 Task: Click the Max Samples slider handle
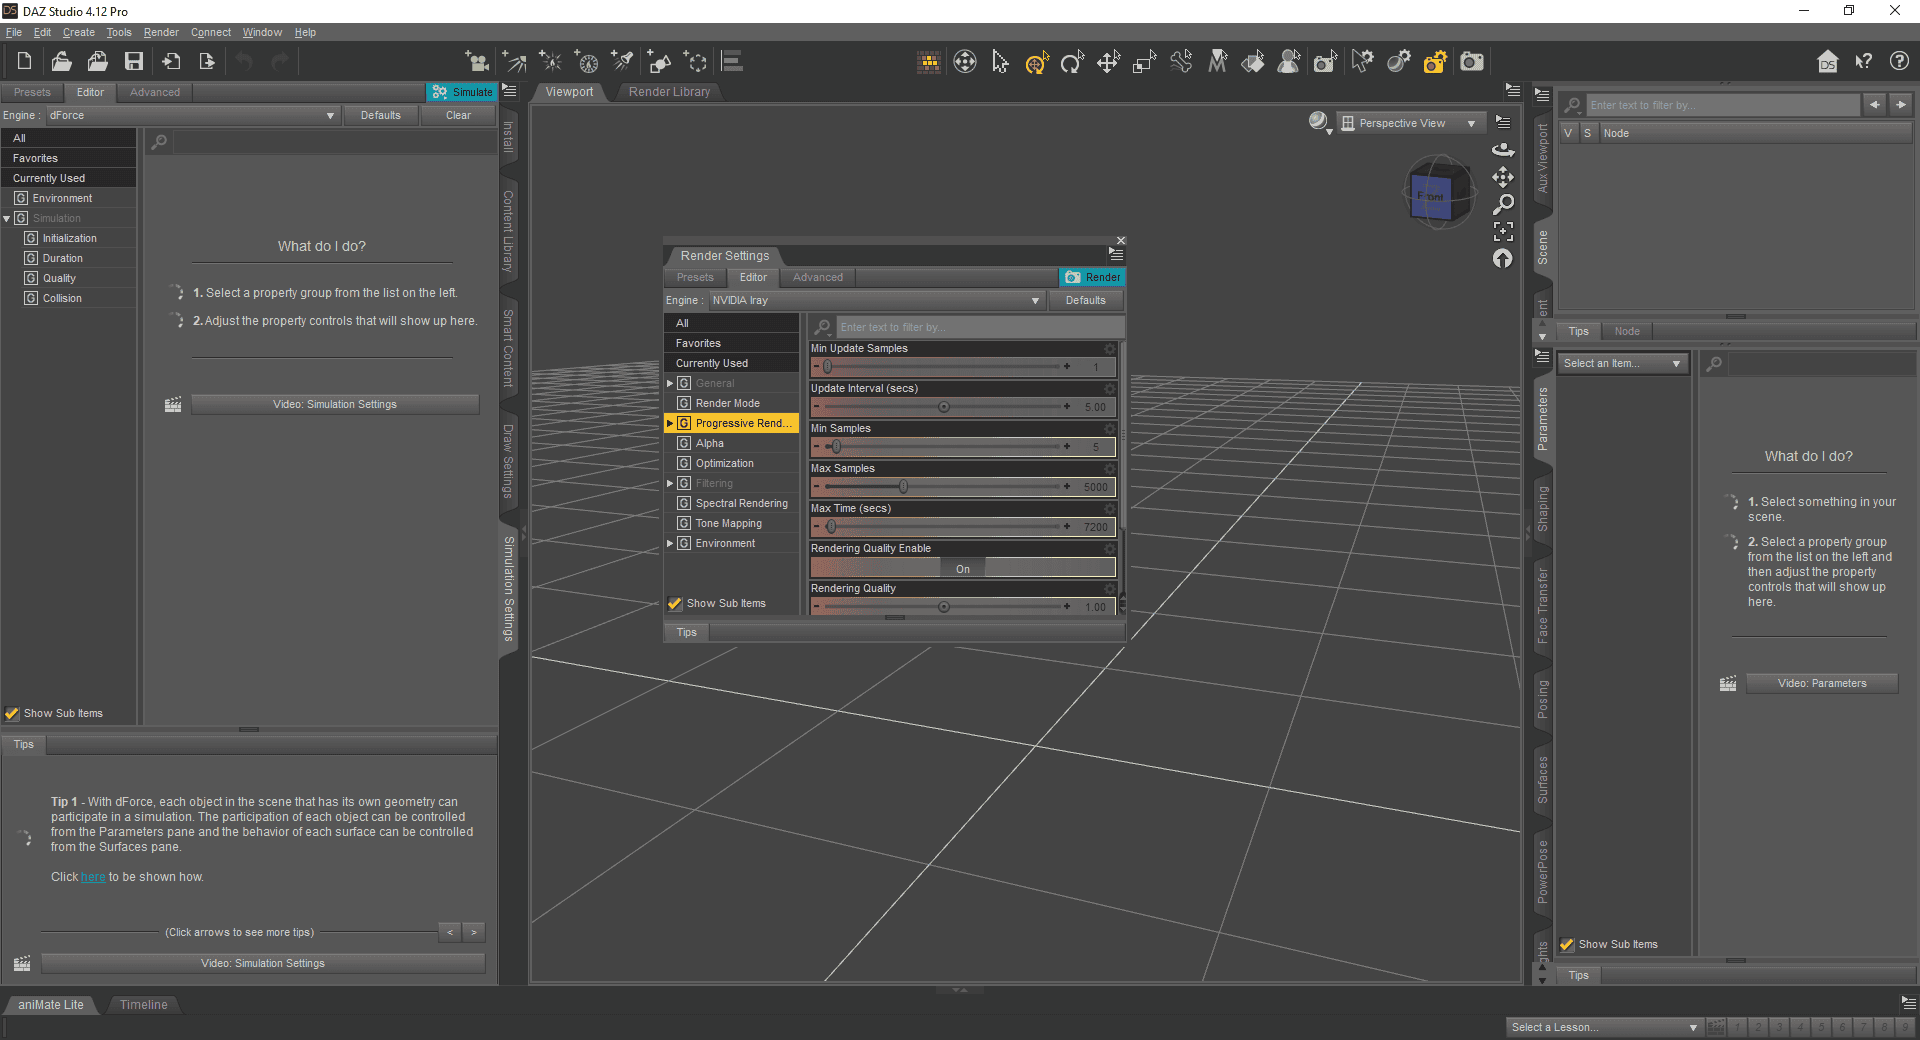(x=903, y=486)
